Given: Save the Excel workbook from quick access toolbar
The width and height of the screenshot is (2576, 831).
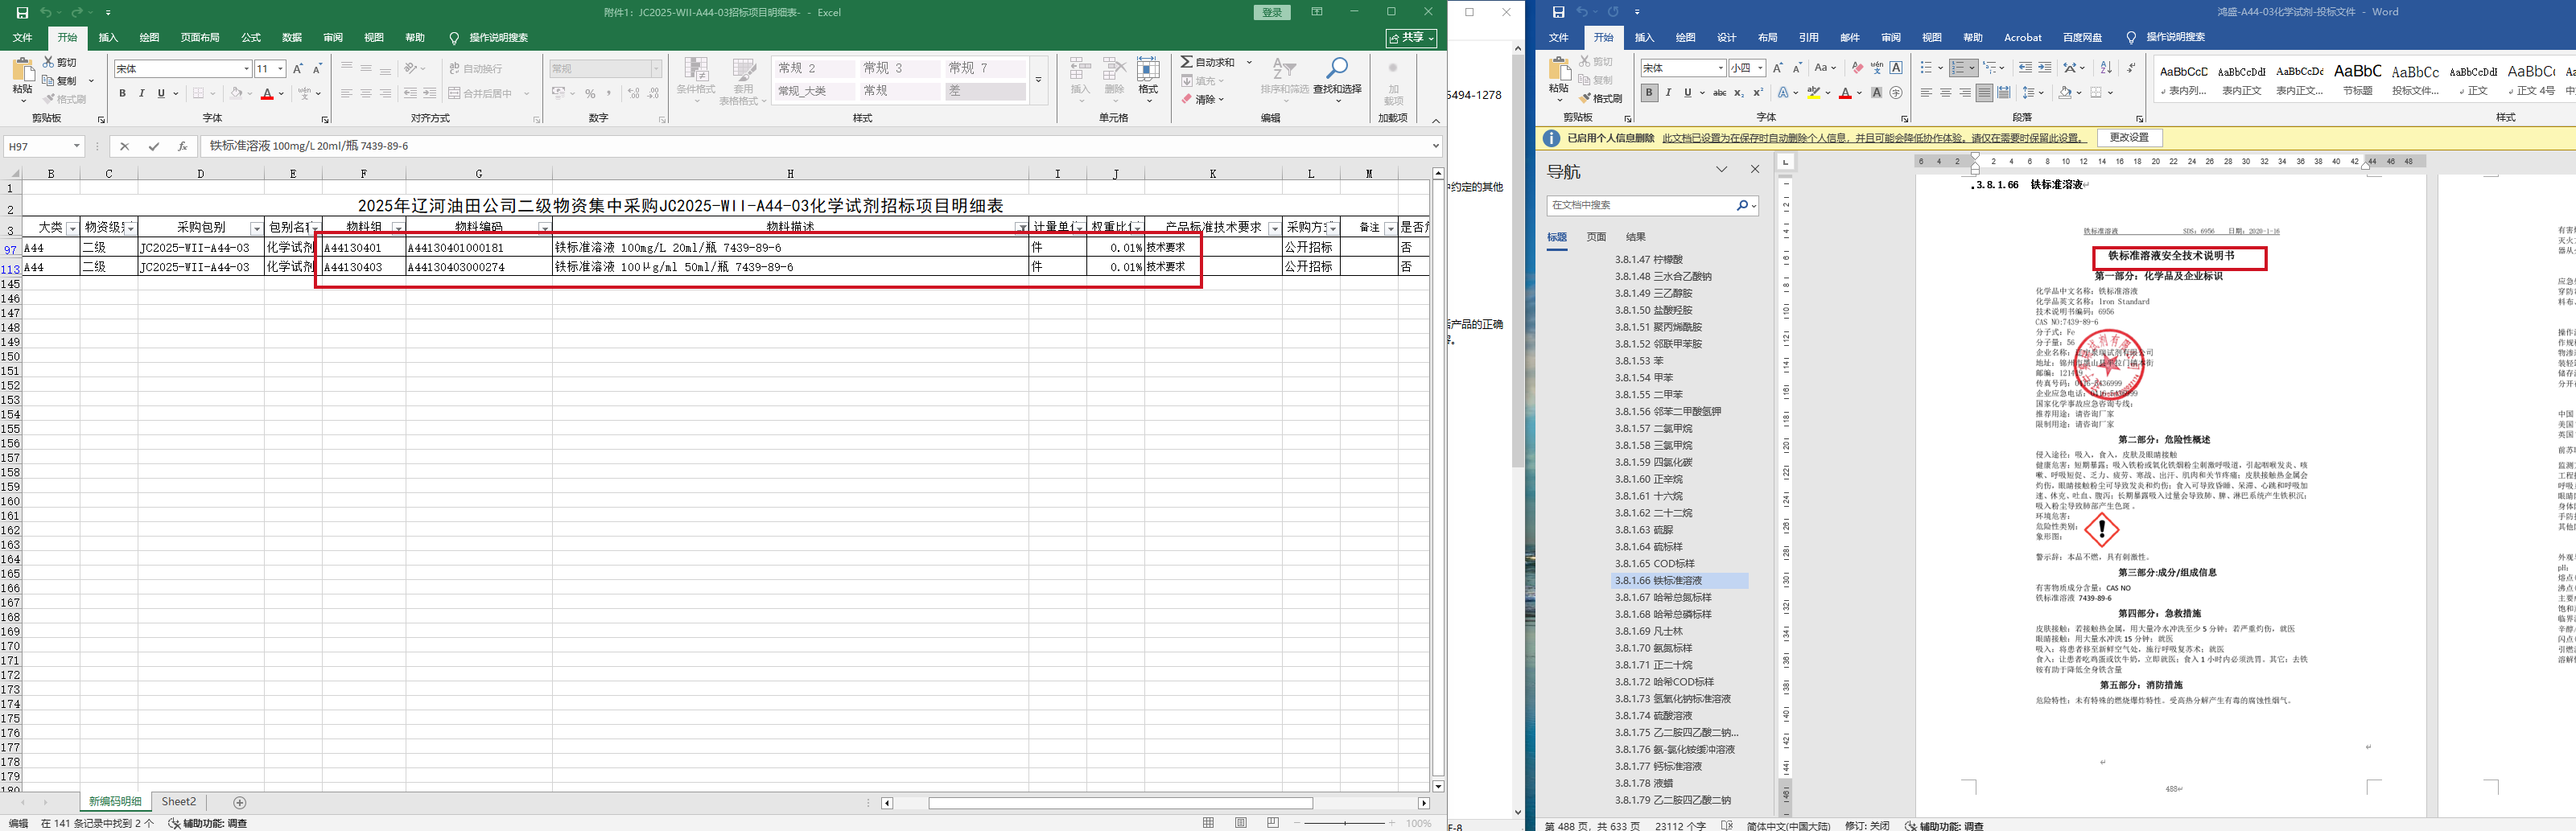Looking at the screenshot, I should tap(22, 12).
